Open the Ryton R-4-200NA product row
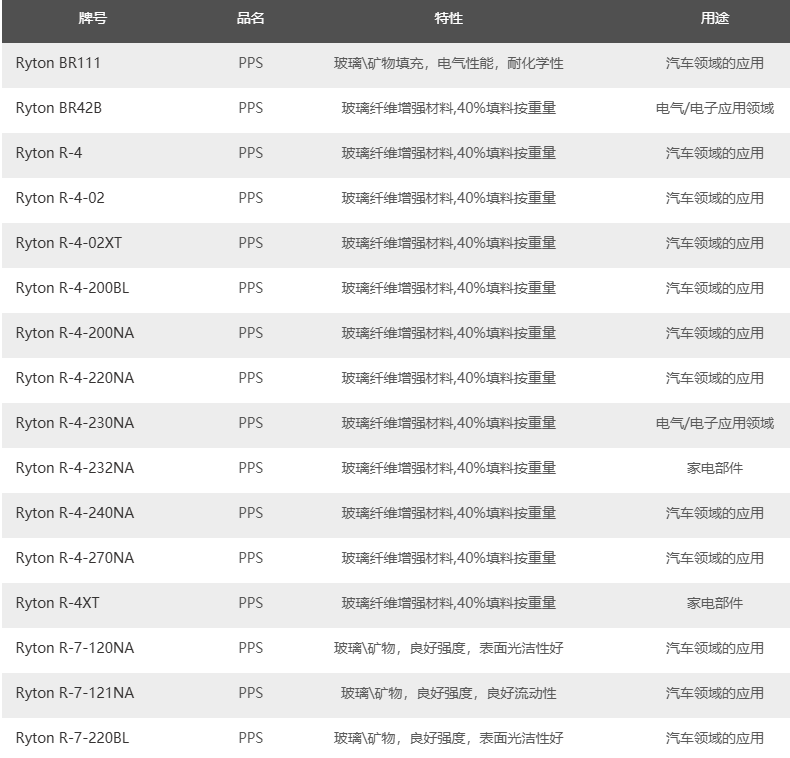The image size is (790, 758). [74, 333]
